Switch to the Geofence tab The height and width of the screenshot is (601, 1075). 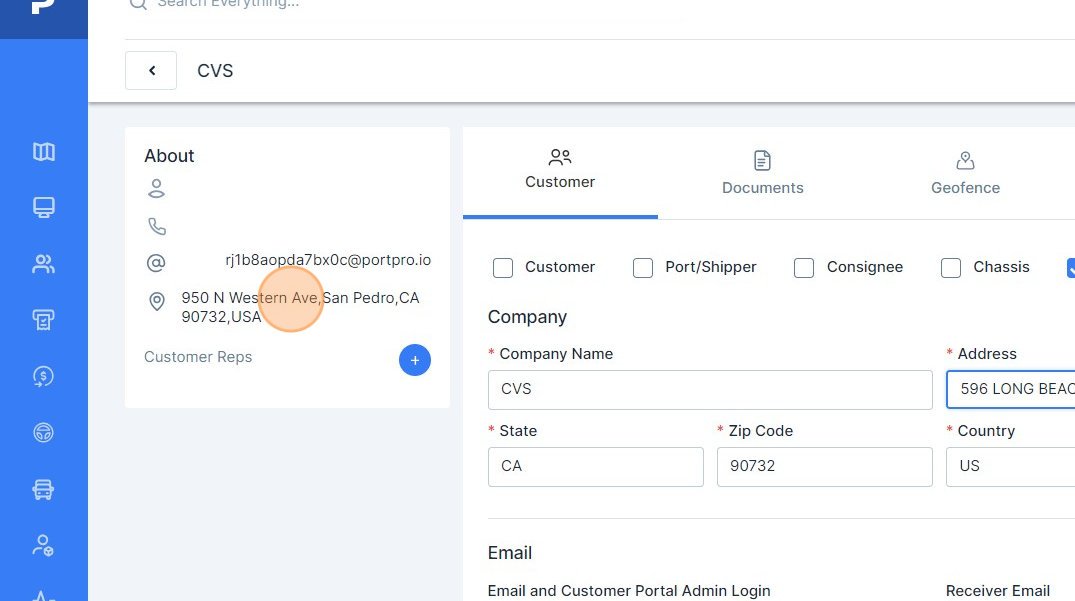[965, 173]
